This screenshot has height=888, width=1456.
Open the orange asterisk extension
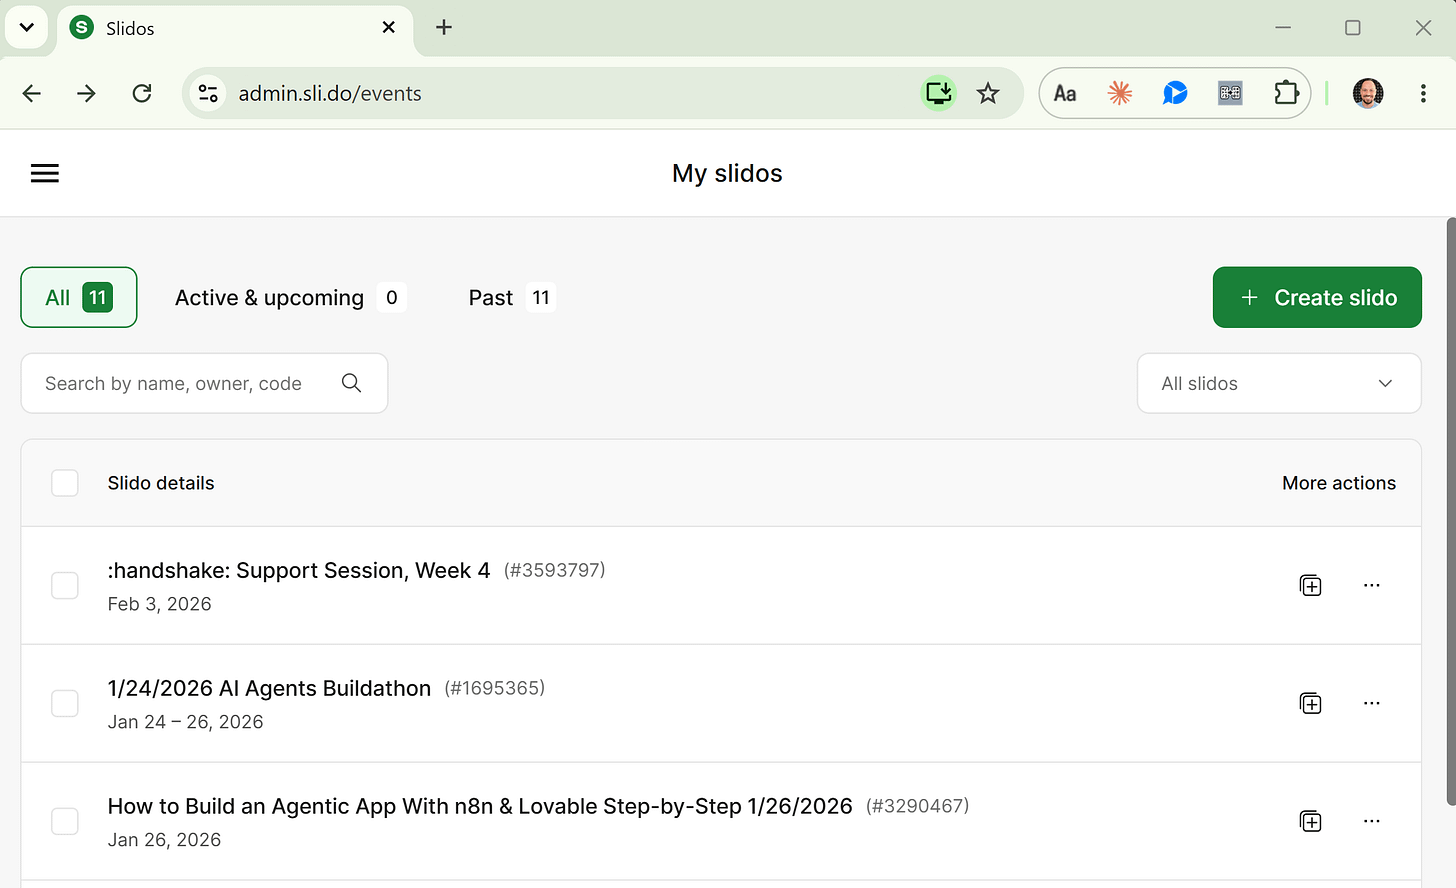pos(1120,93)
